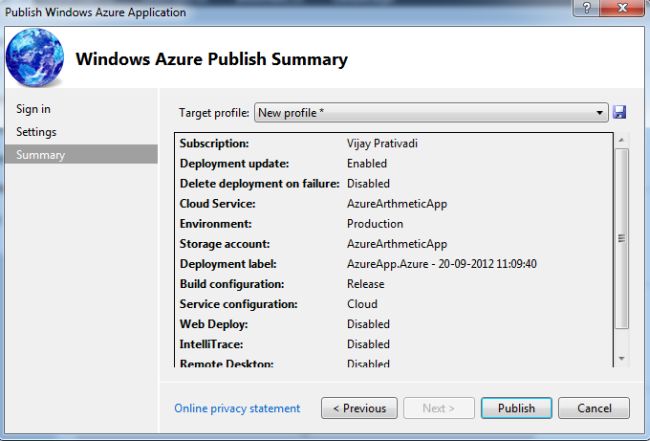Click the 'Web Deploy:' label
This screenshot has height=441, width=650.
tap(213, 324)
